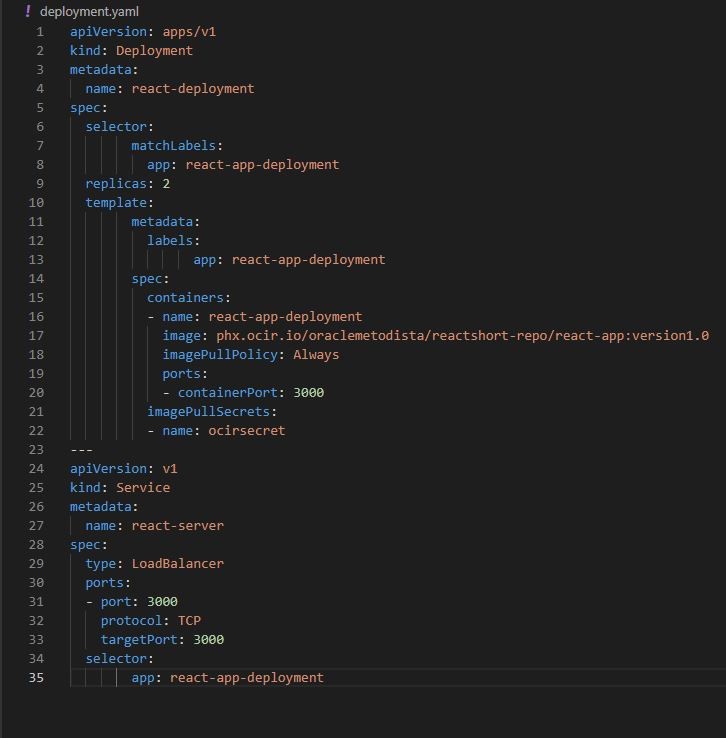Click 'react-deployment' name value

coord(193,89)
